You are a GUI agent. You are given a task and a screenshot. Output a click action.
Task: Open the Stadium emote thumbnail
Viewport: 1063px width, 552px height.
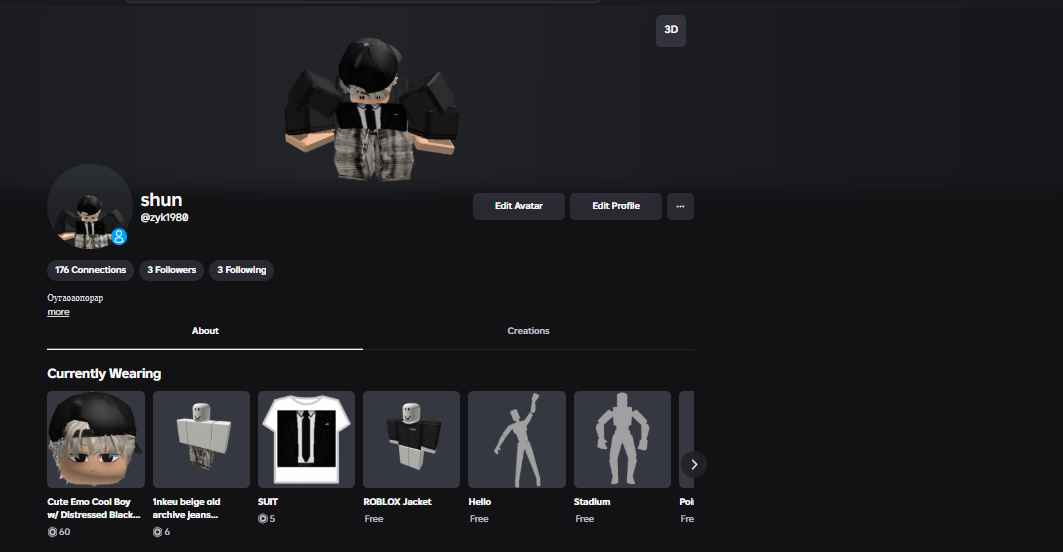click(622, 439)
